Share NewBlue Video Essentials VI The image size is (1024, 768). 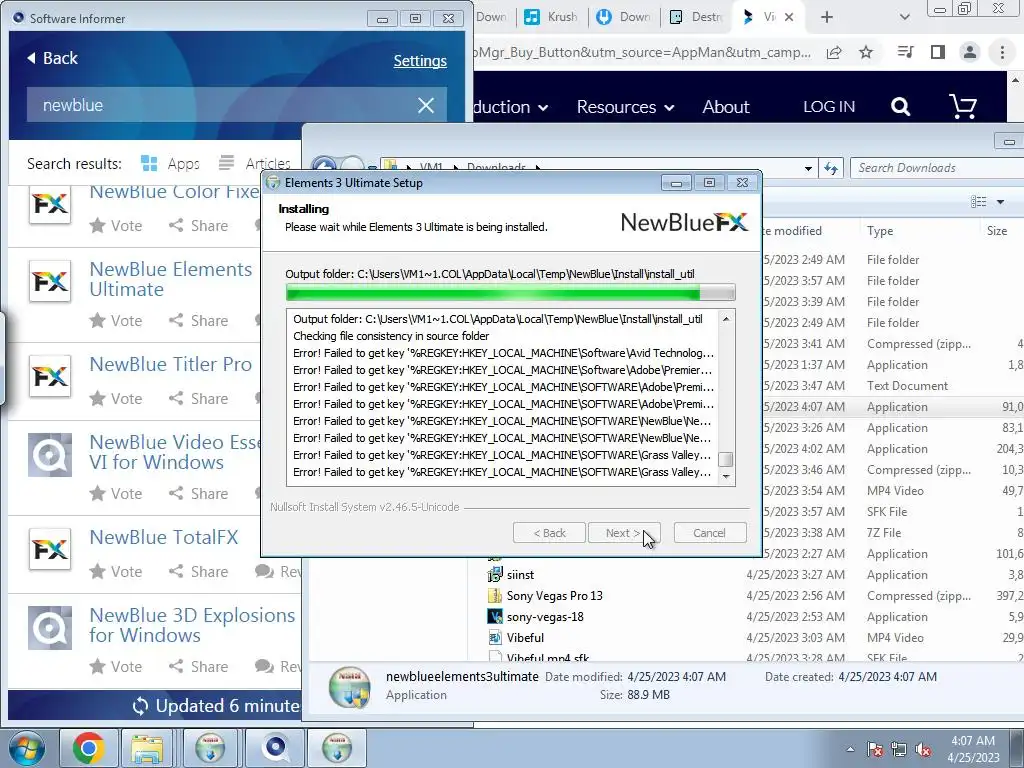199,493
